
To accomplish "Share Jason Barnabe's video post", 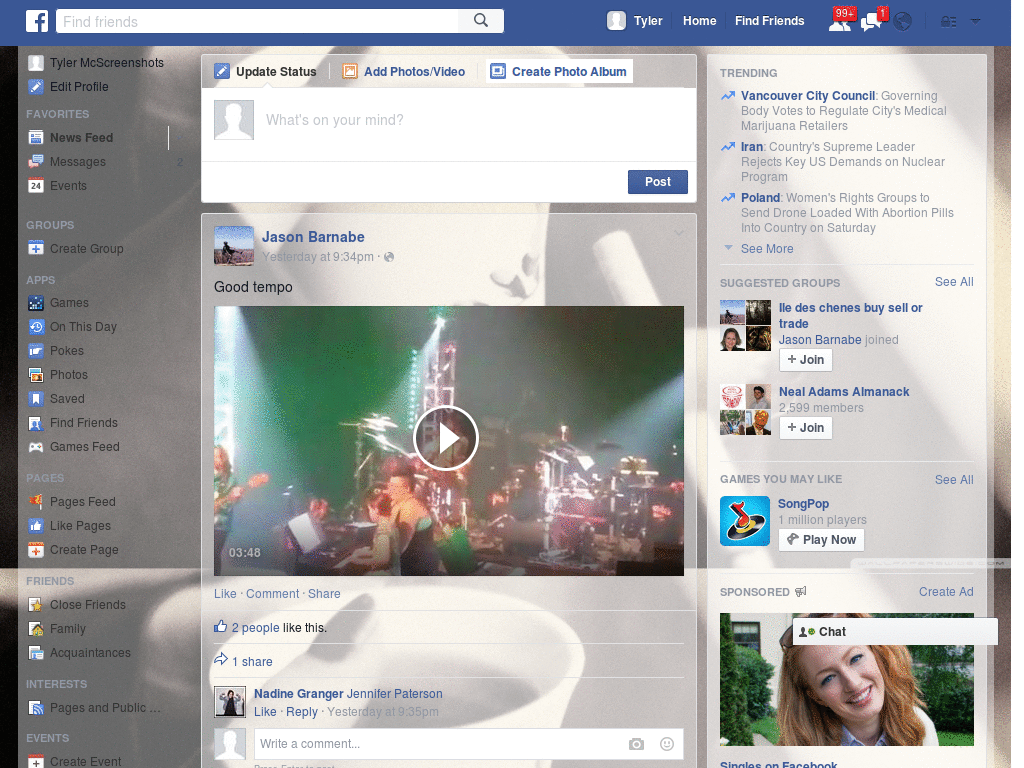I will (324, 594).
